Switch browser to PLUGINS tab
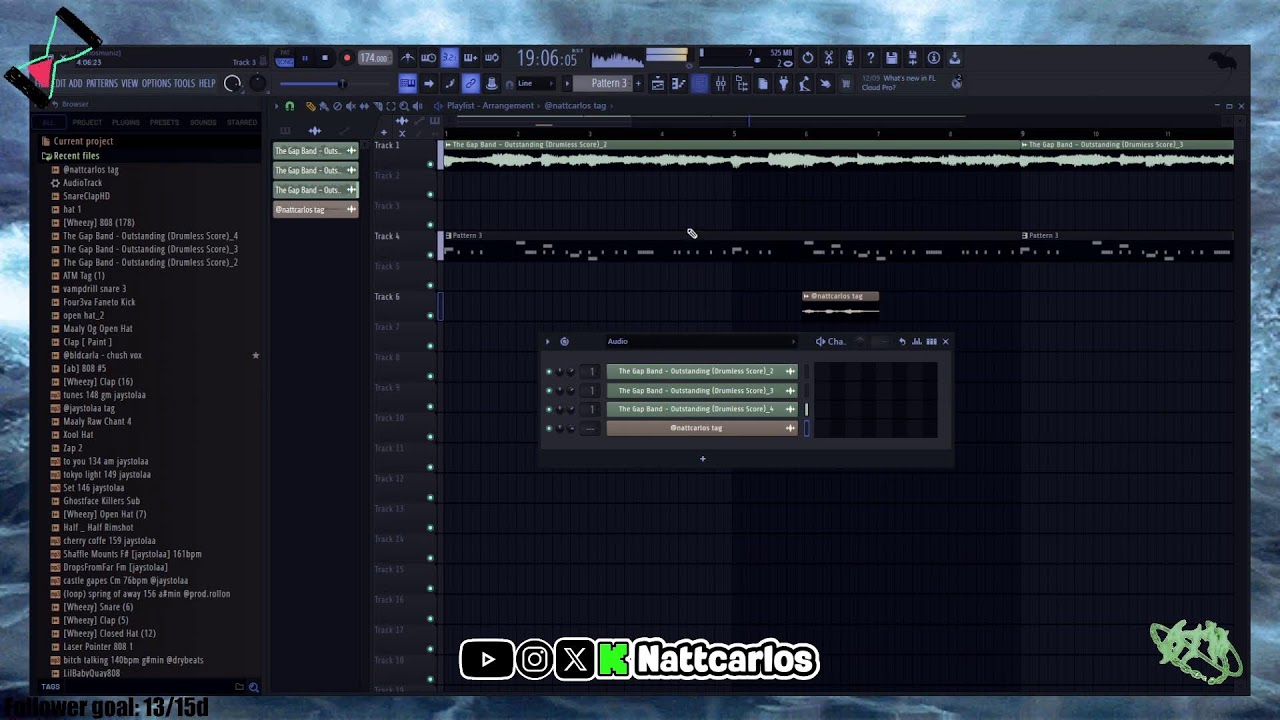The width and height of the screenshot is (1280, 720). click(126, 122)
